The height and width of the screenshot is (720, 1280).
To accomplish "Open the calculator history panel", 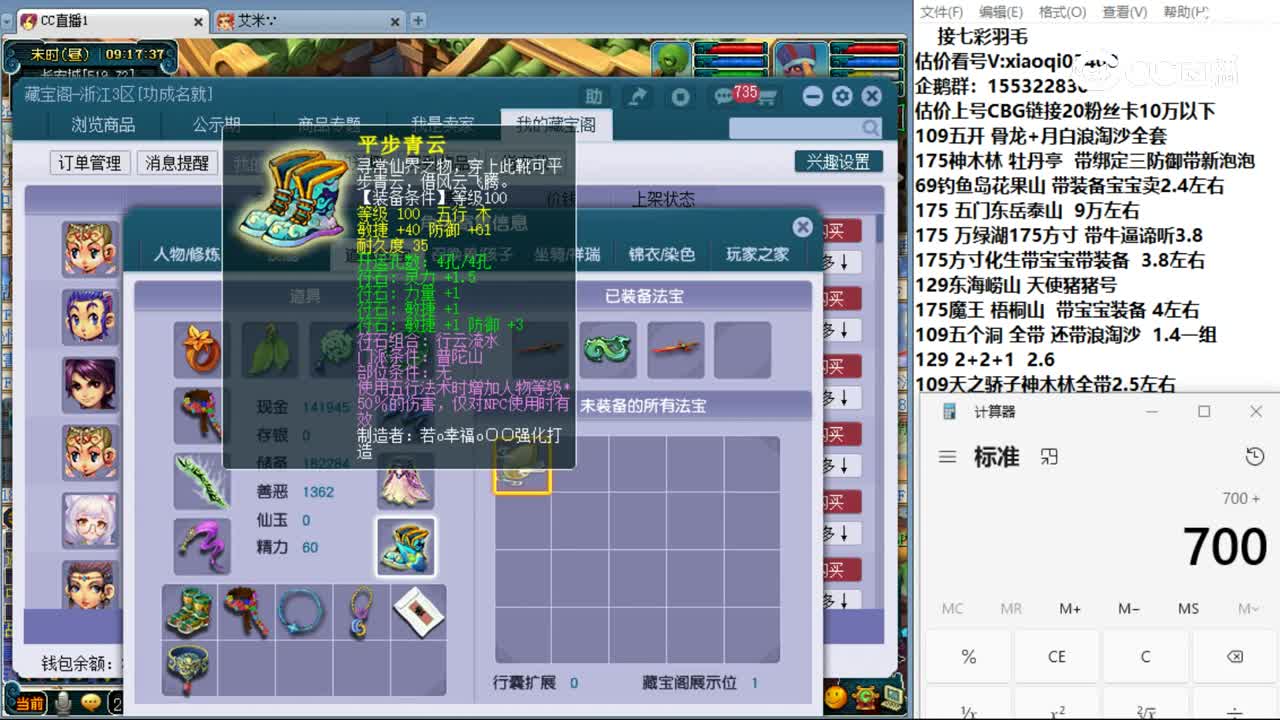I will (x=1255, y=457).
